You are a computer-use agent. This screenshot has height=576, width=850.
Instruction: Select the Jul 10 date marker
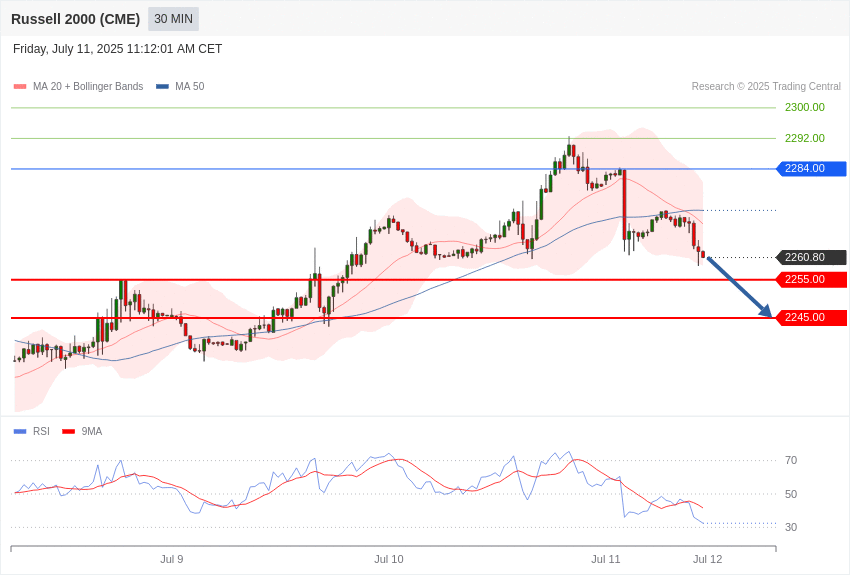[x=389, y=559]
